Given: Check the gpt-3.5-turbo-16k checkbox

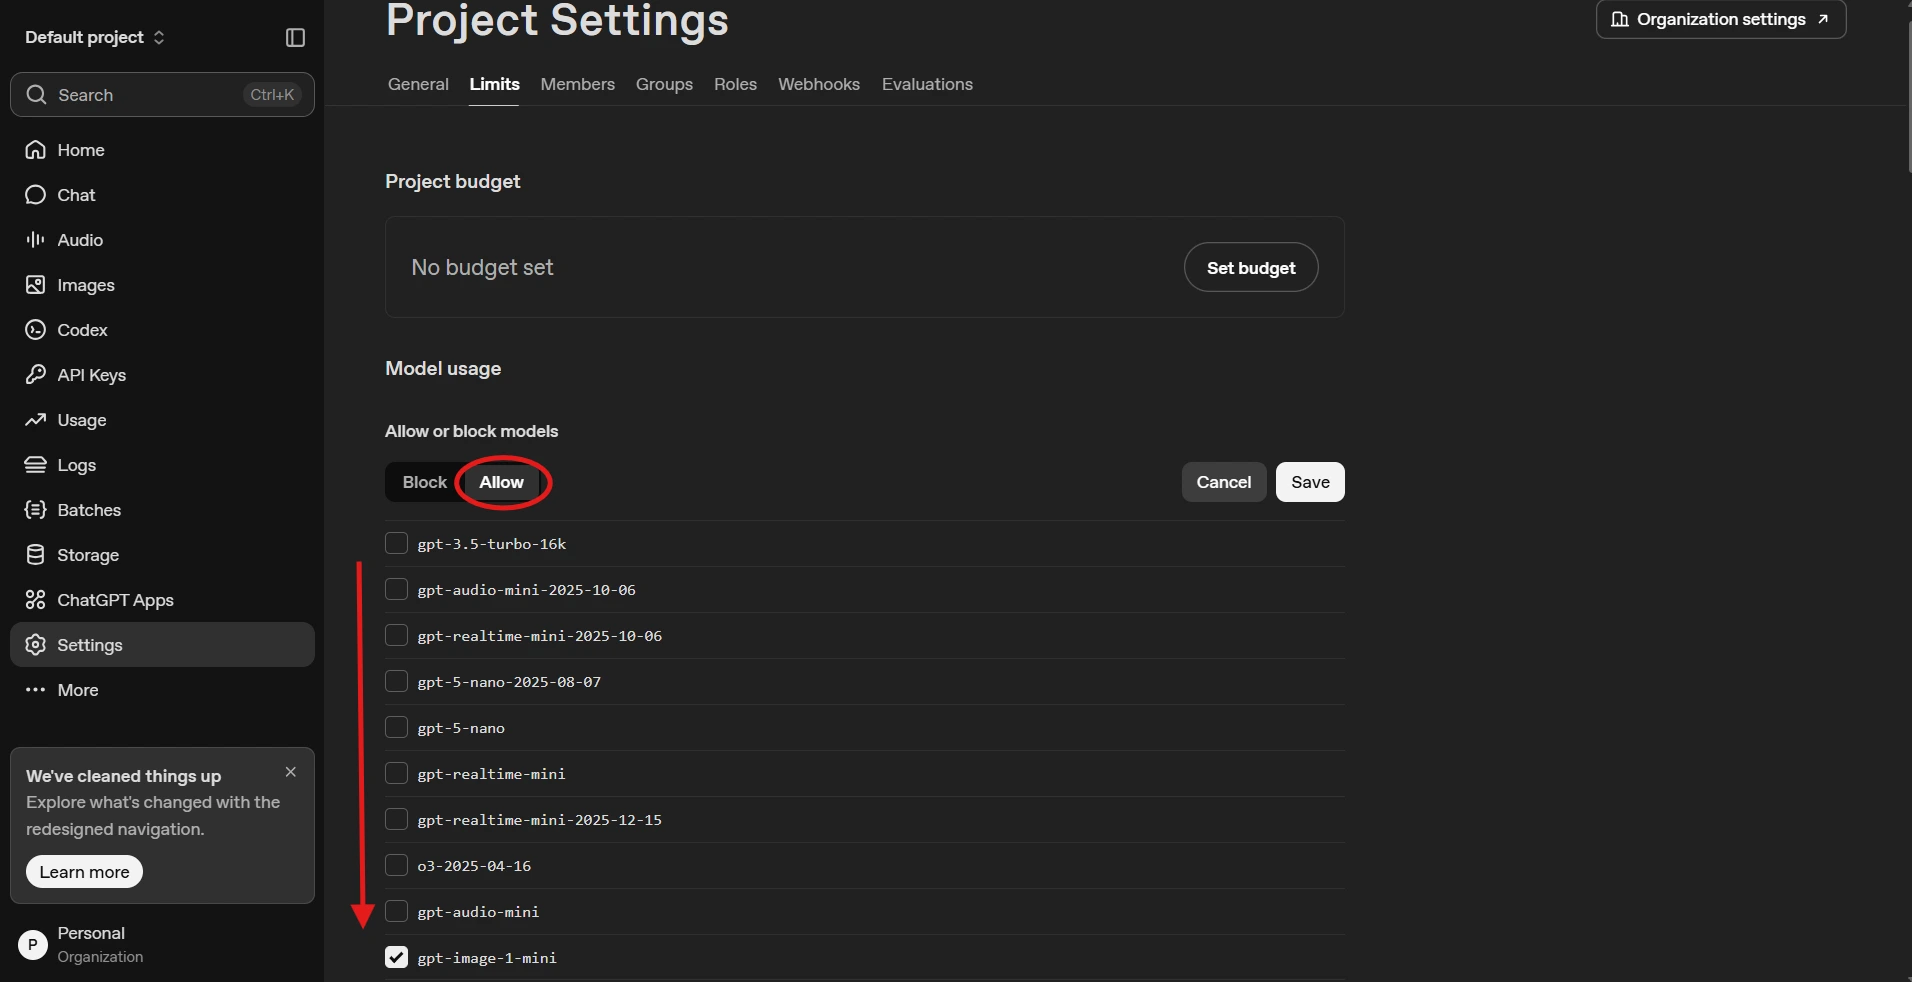Looking at the screenshot, I should (397, 543).
